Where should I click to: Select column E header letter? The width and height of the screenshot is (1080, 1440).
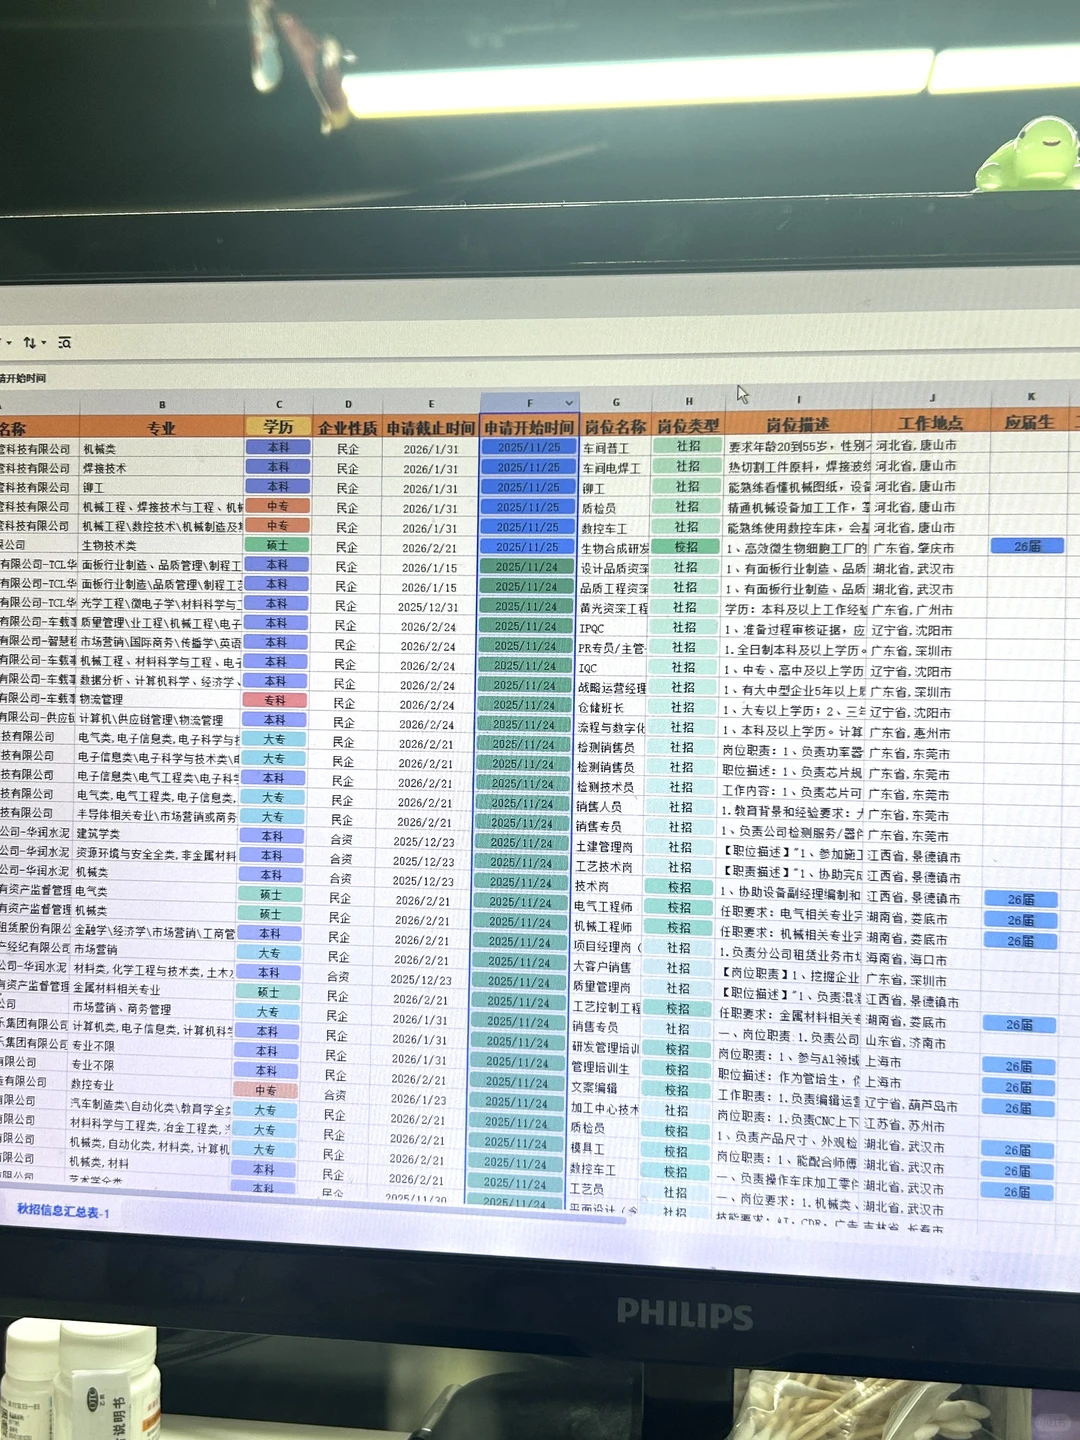tap(431, 403)
